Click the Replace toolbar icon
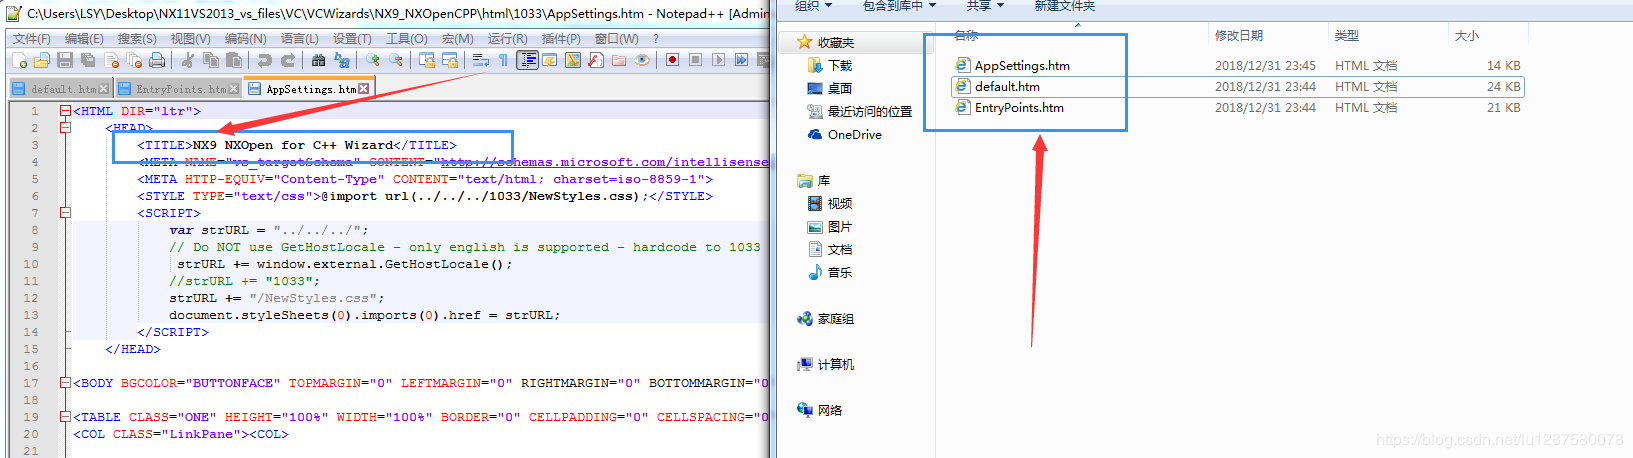1633x458 pixels. pos(341,60)
